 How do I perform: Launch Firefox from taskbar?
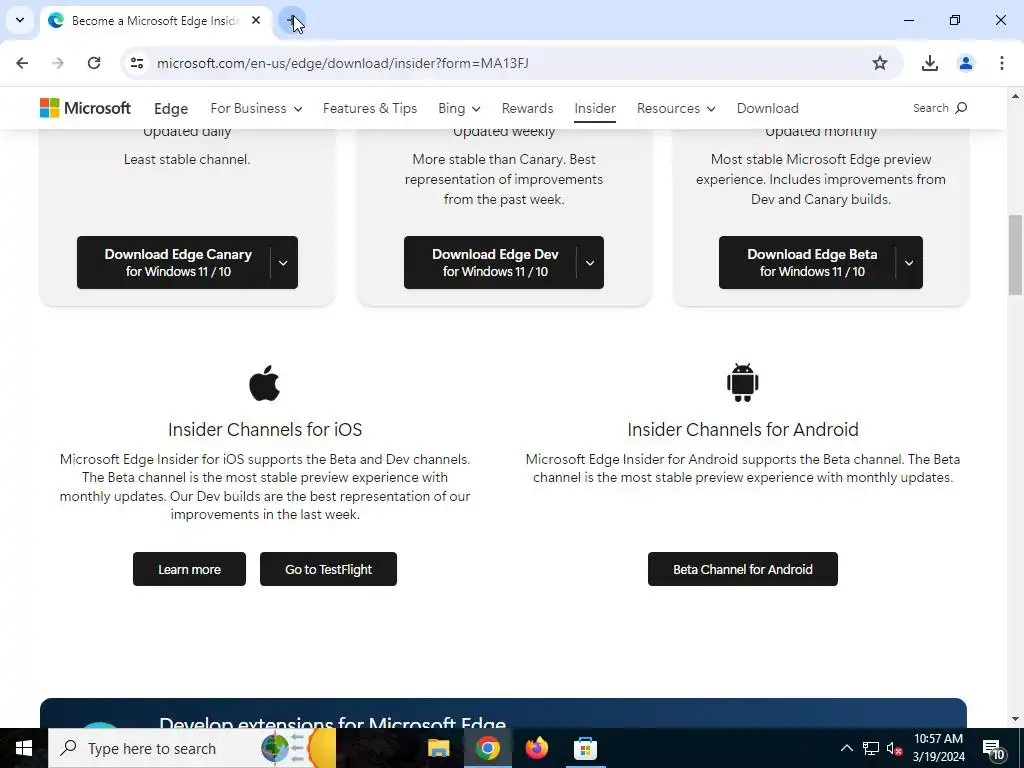pyautogui.click(x=537, y=748)
